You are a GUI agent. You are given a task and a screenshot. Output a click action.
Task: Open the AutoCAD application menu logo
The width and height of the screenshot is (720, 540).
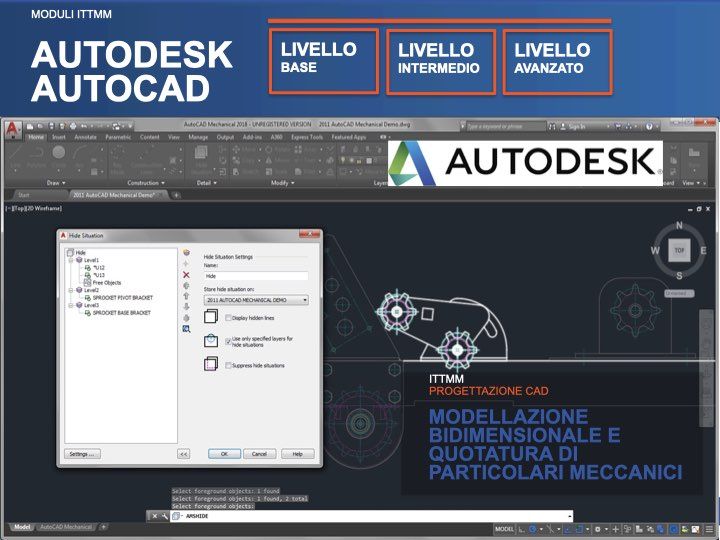click(x=11, y=130)
